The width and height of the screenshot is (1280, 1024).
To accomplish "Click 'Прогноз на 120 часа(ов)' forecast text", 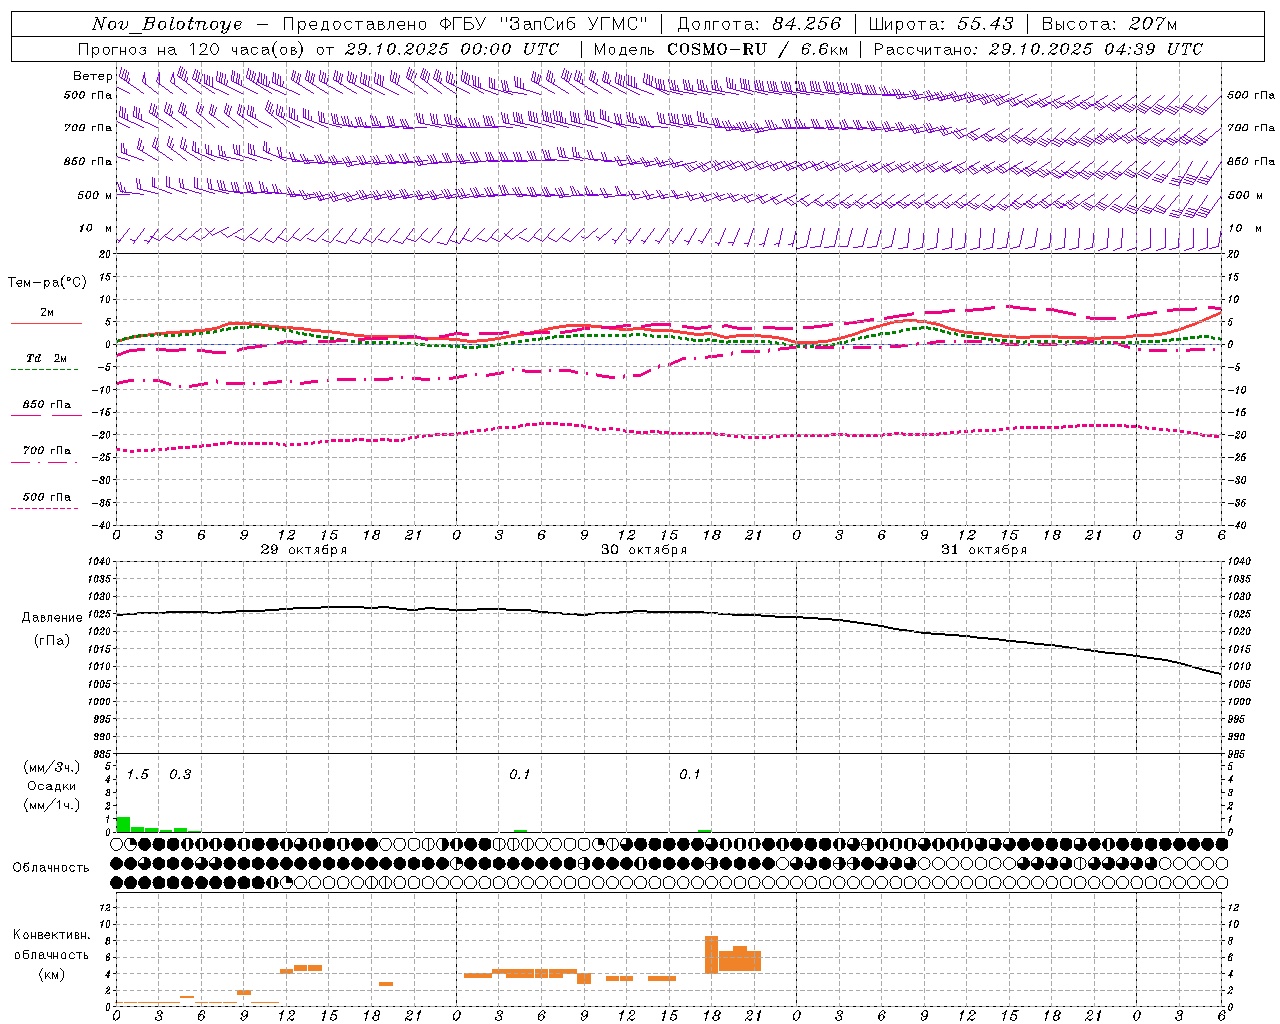I will (191, 49).
